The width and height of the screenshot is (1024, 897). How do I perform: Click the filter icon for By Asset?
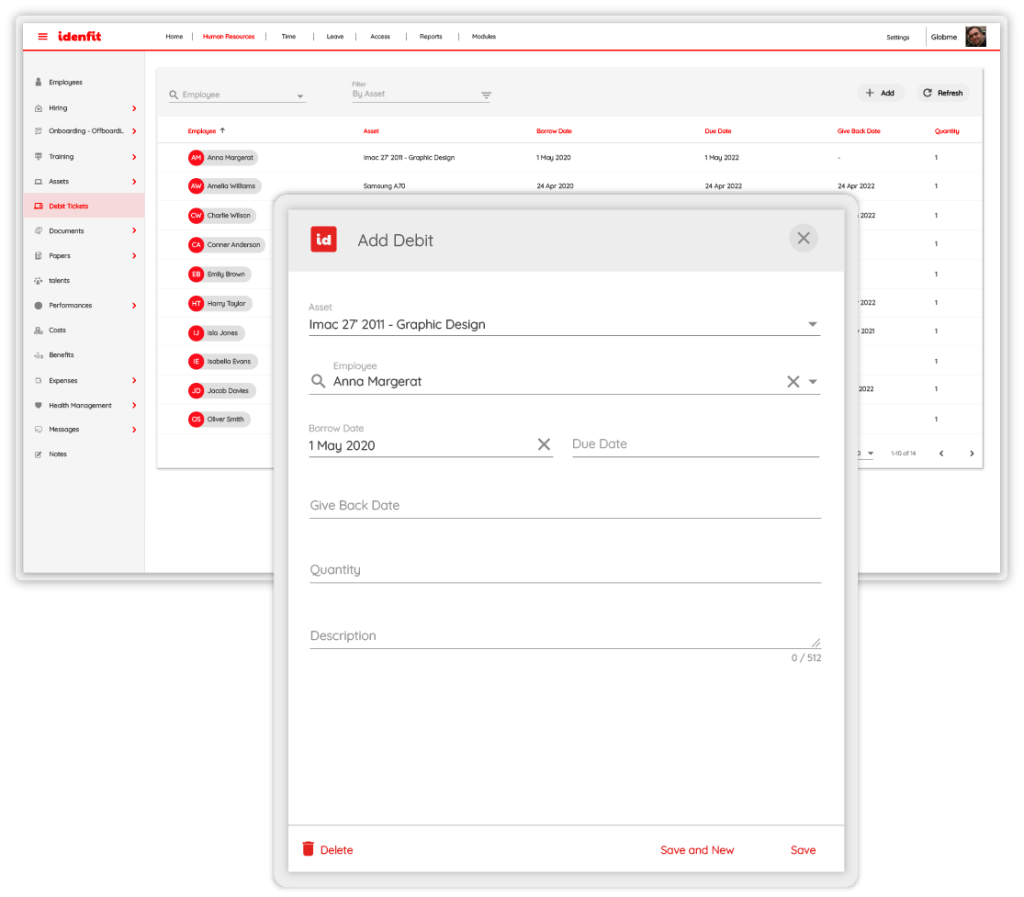pyautogui.click(x=486, y=95)
